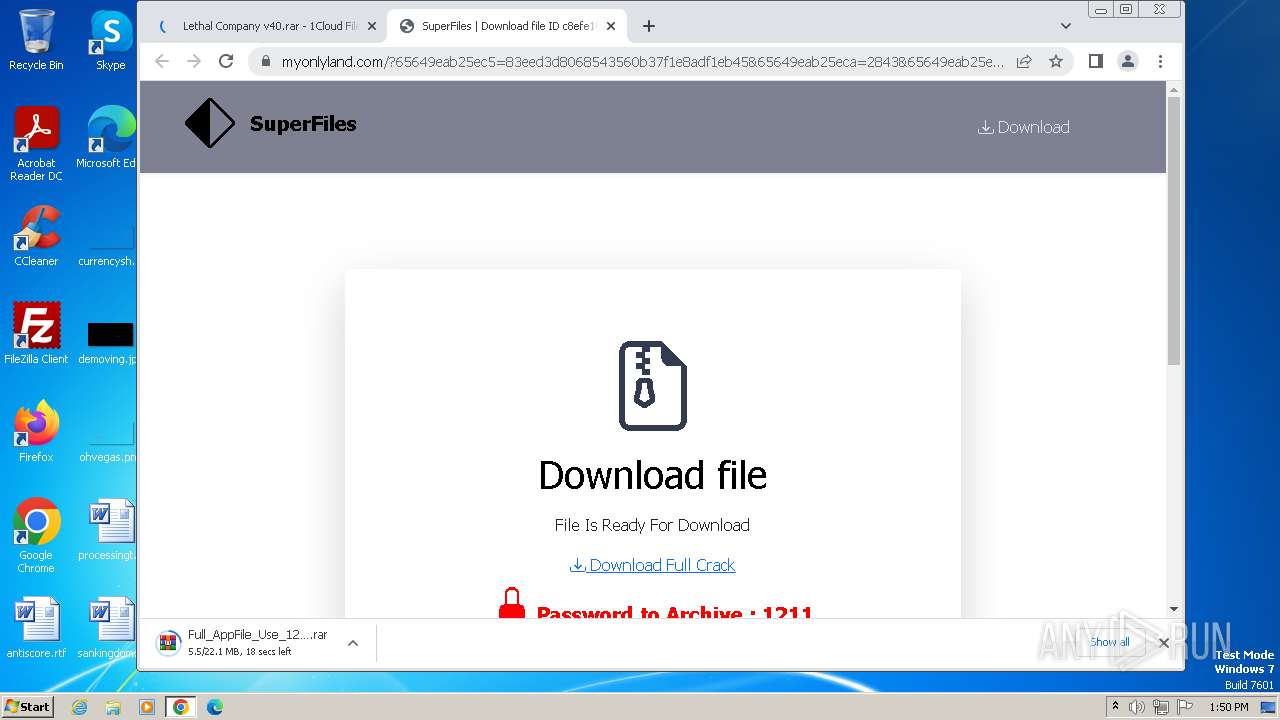The image size is (1280, 720).
Task: Open the volume control in tray
Action: click(1137, 707)
